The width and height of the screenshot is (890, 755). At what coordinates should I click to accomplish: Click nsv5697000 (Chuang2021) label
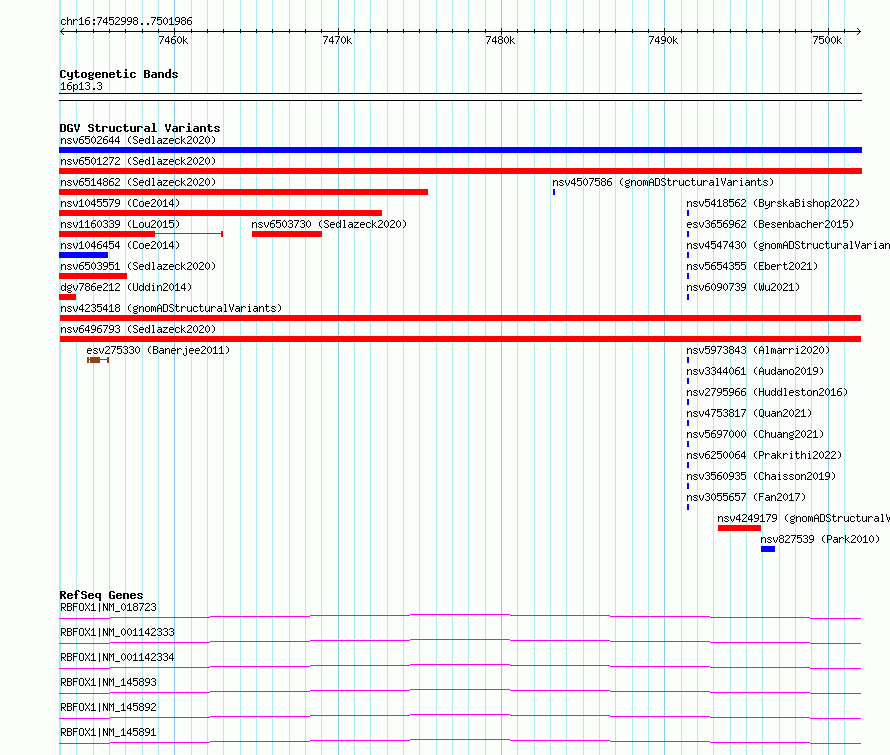point(755,434)
